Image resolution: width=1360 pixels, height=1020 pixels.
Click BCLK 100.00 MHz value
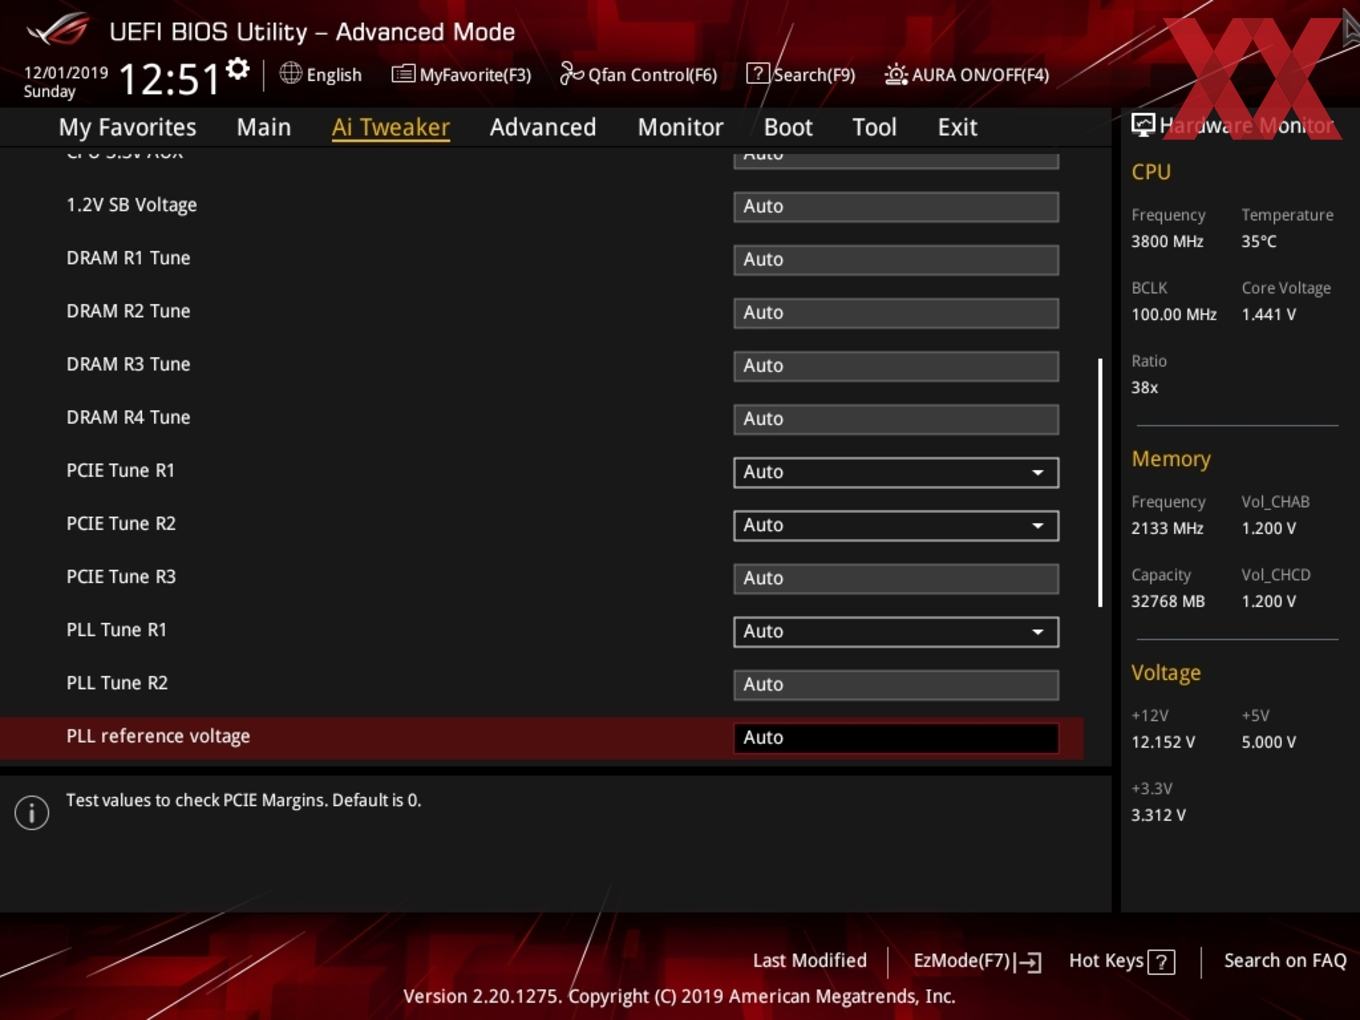[x=1174, y=314]
